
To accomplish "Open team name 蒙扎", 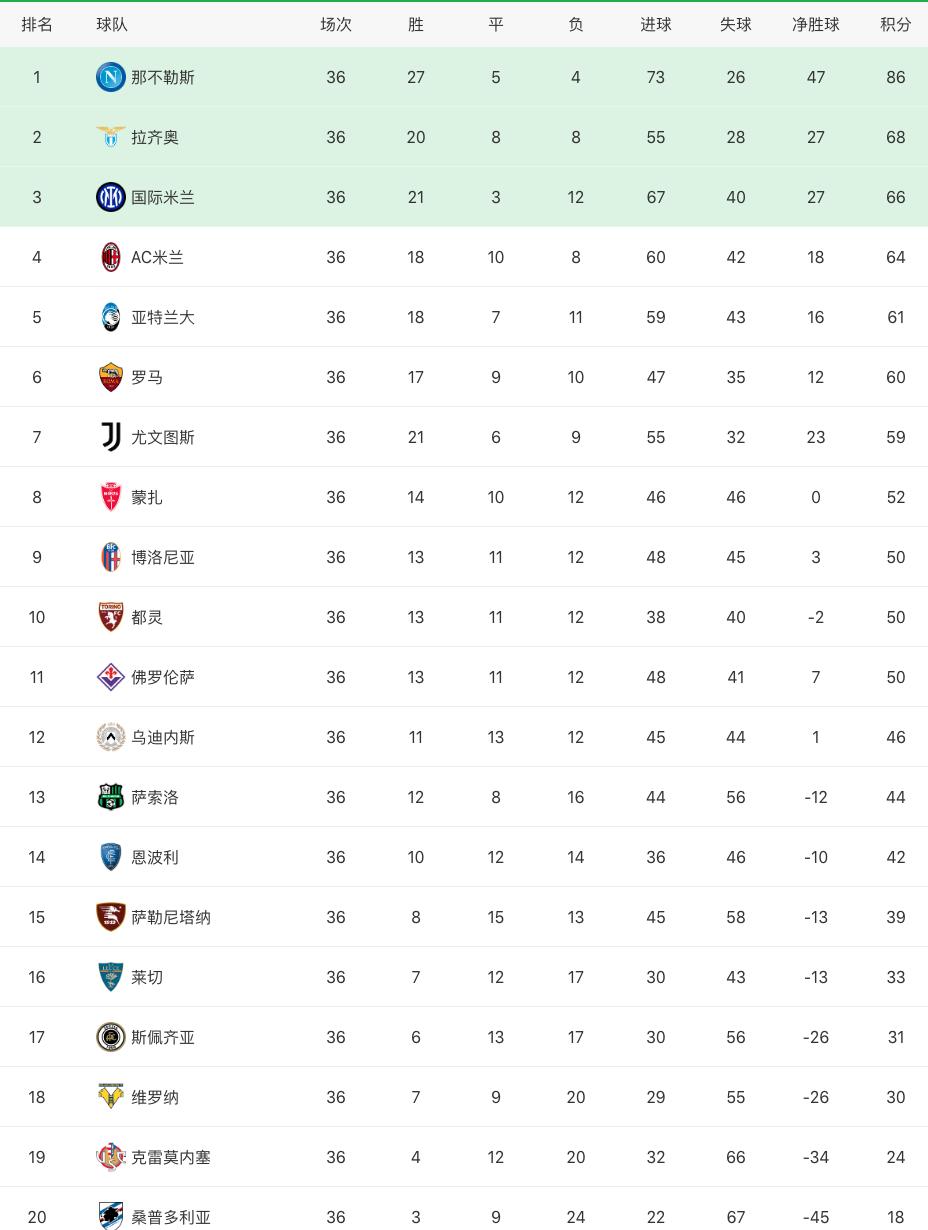I will click(x=147, y=497).
